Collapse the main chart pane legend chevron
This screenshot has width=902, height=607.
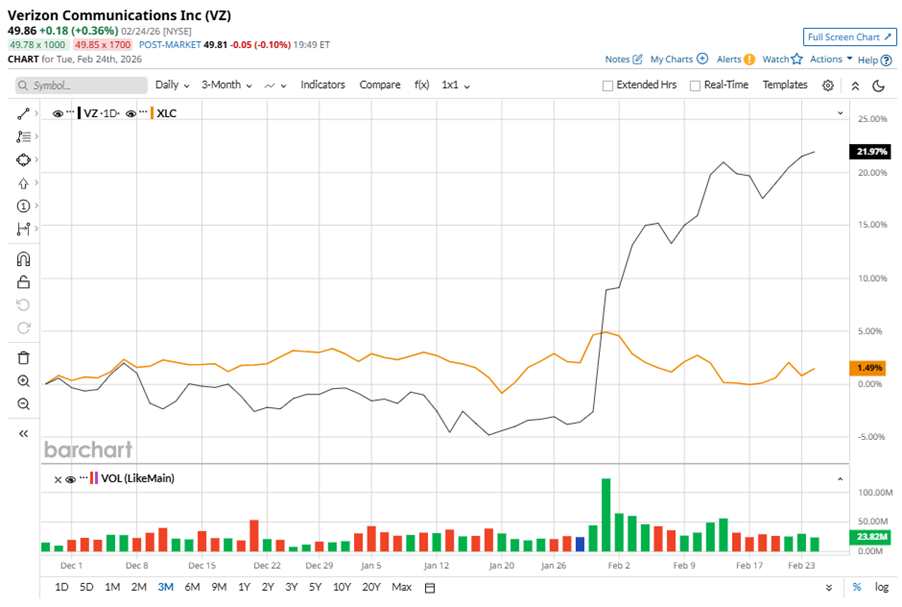(840, 113)
